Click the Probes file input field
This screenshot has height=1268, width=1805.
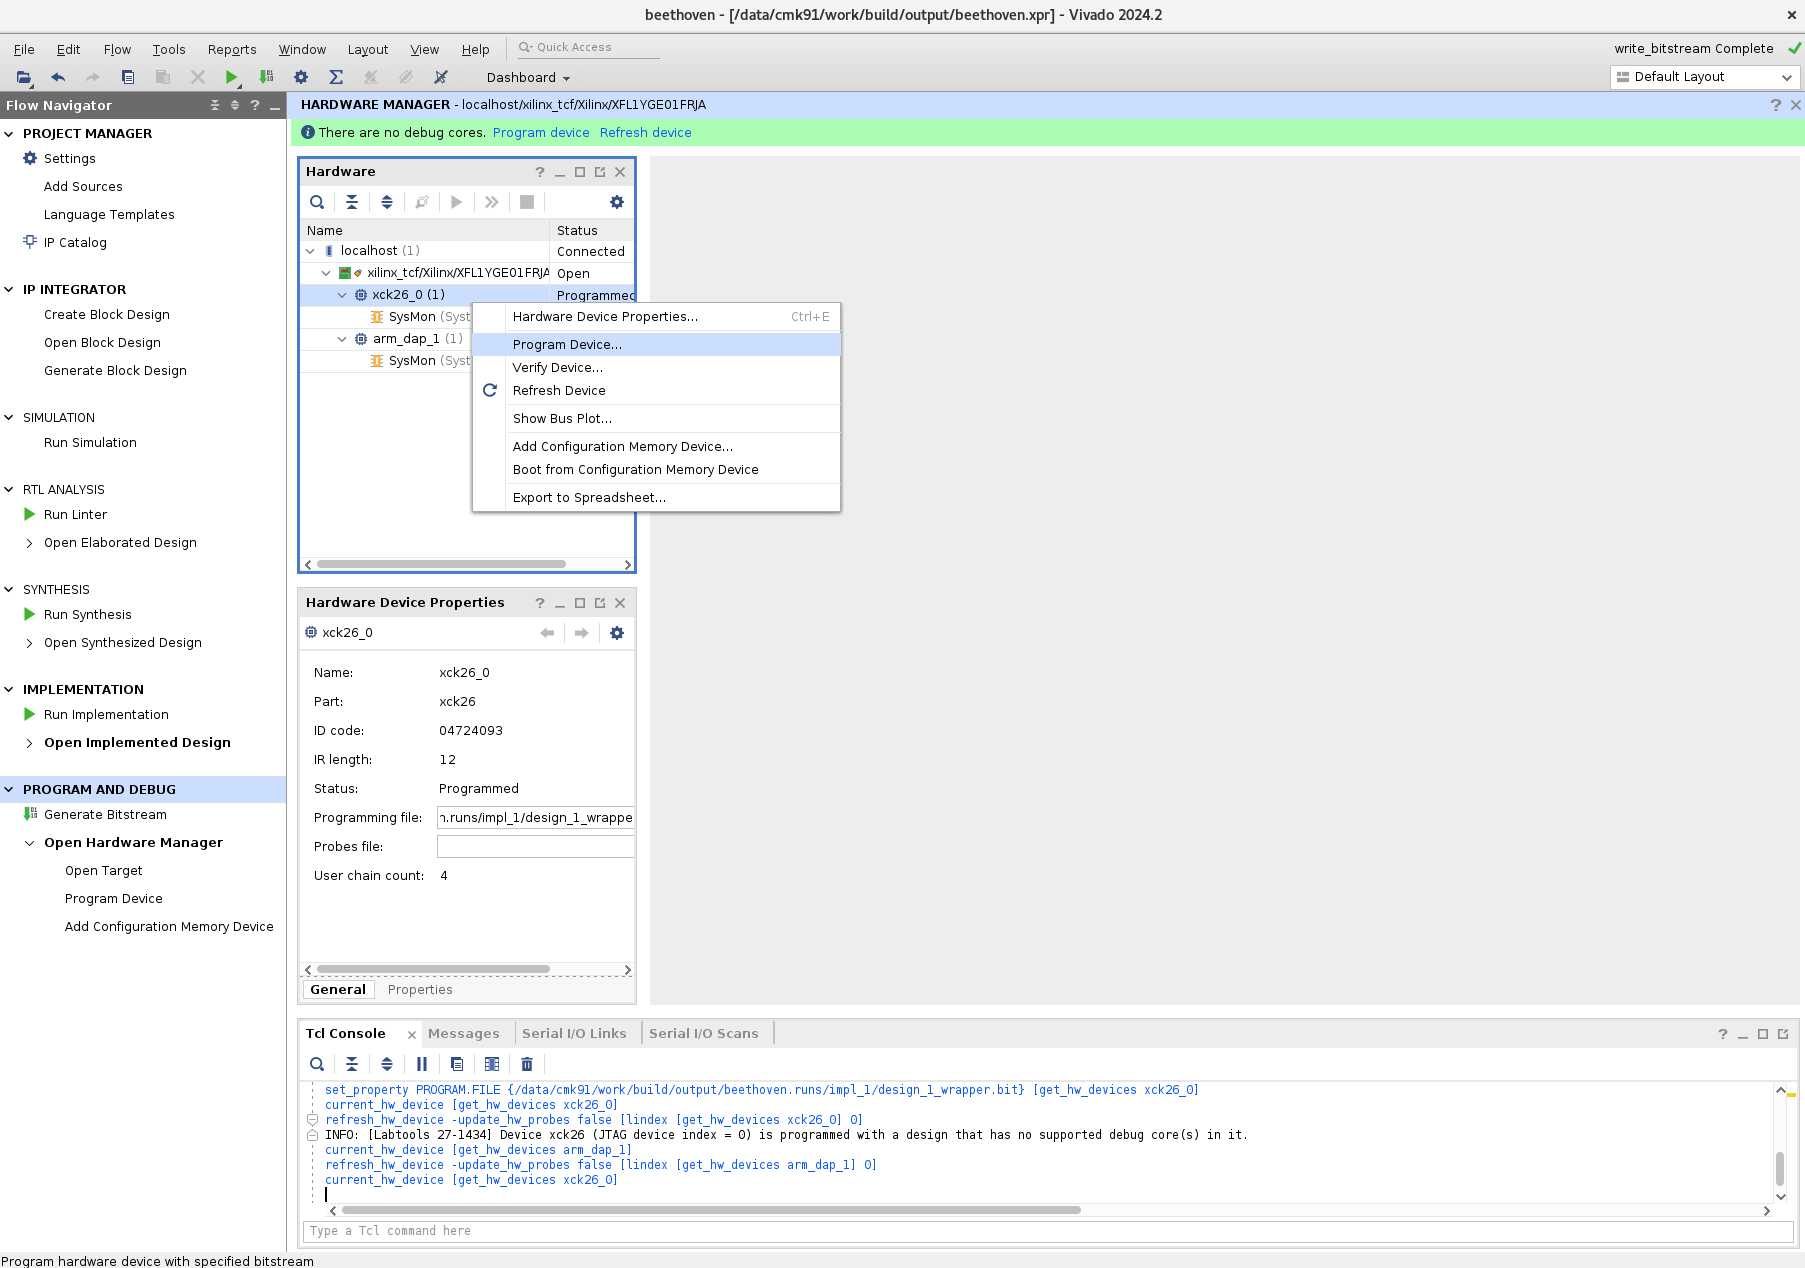[535, 846]
